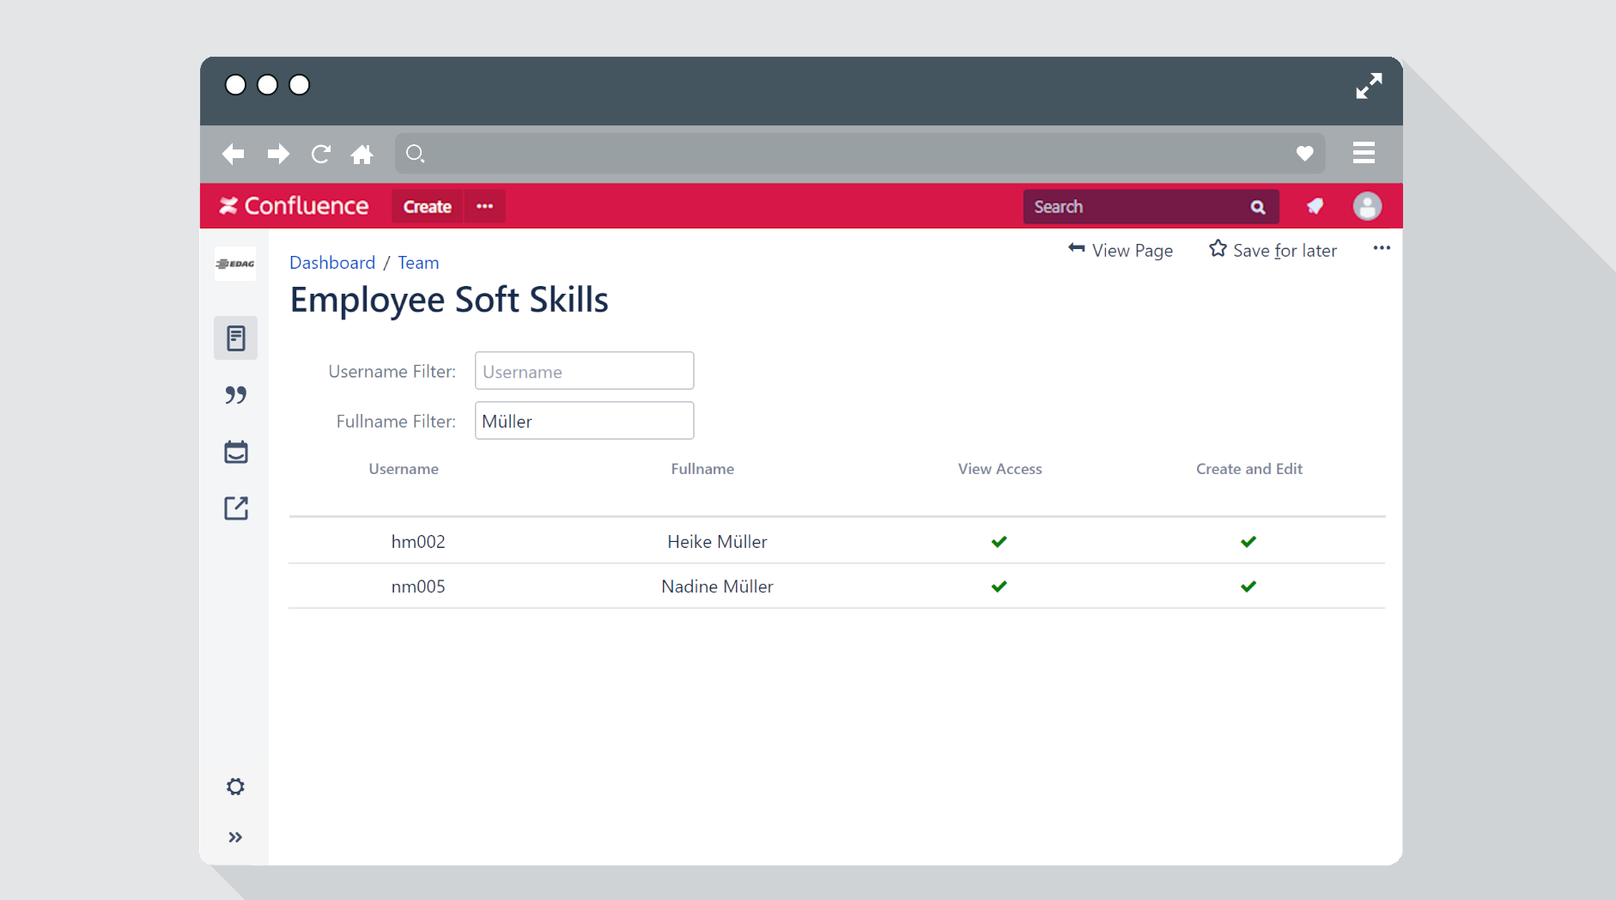The image size is (1616, 900).
Task: Click View Page
Action: [1120, 250]
